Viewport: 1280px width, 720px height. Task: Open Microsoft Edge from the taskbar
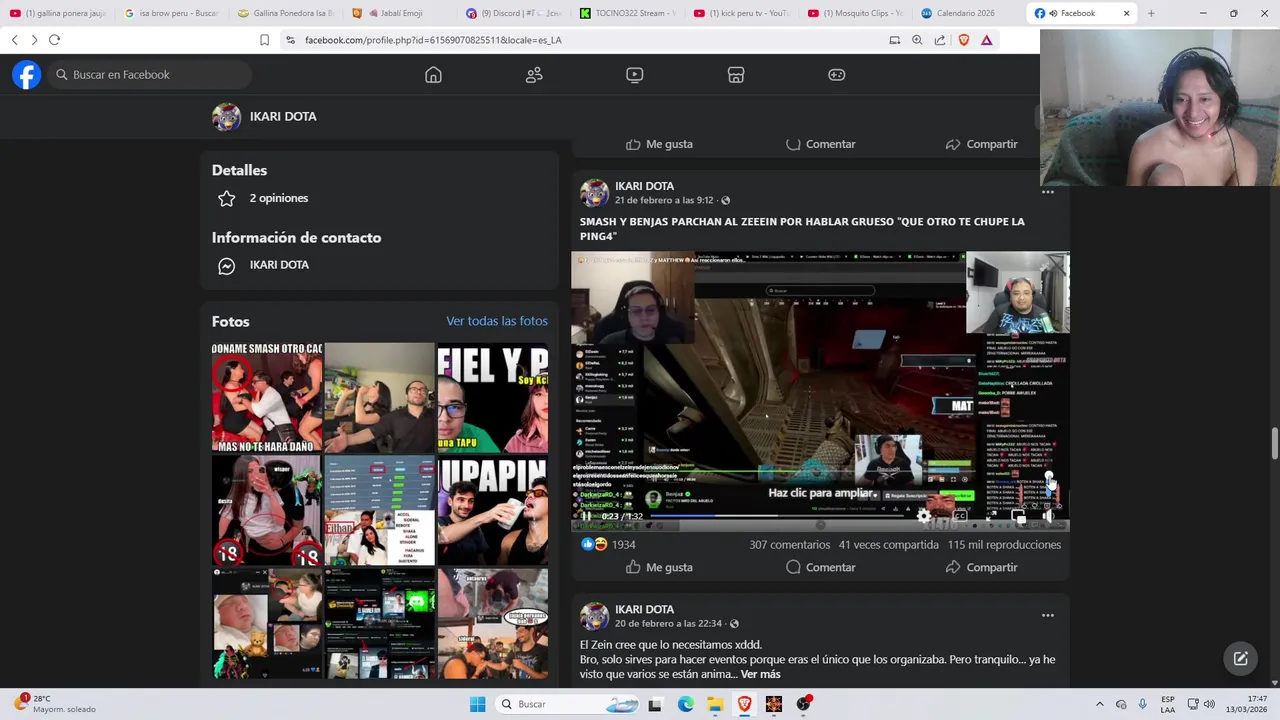point(685,704)
